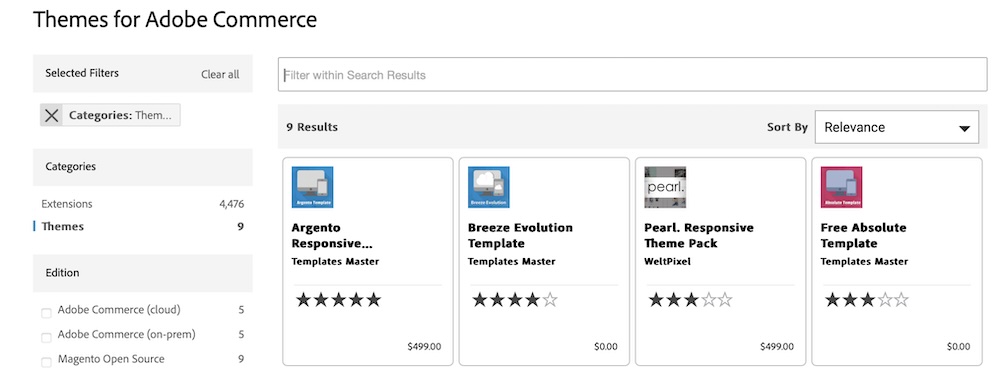Viewport: 1000px width, 374px height.
Task: Click the $499.00 price on Argento card
Action: click(x=424, y=347)
